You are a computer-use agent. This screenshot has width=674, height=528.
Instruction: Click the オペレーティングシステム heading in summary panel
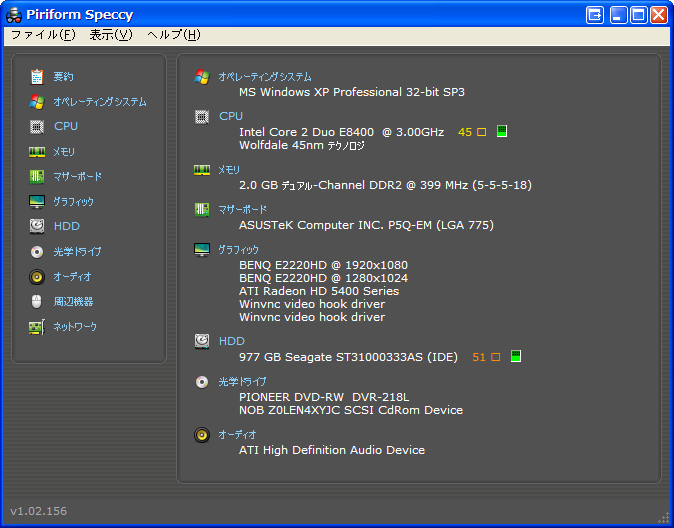point(265,77)
